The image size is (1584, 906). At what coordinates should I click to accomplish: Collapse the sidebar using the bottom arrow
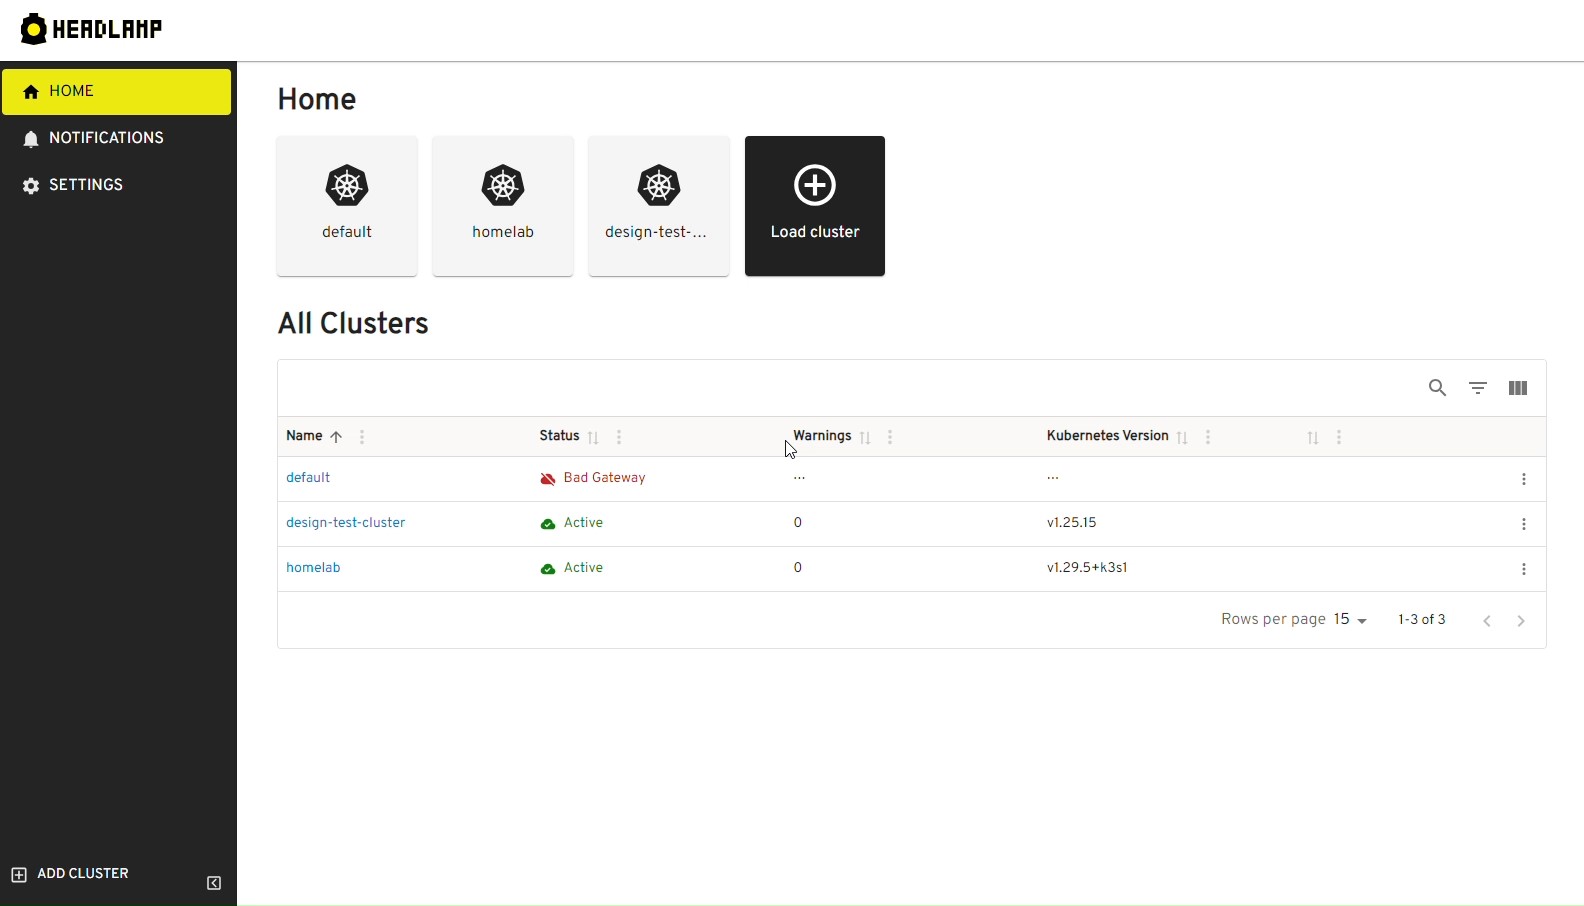(x=214, y=883)
